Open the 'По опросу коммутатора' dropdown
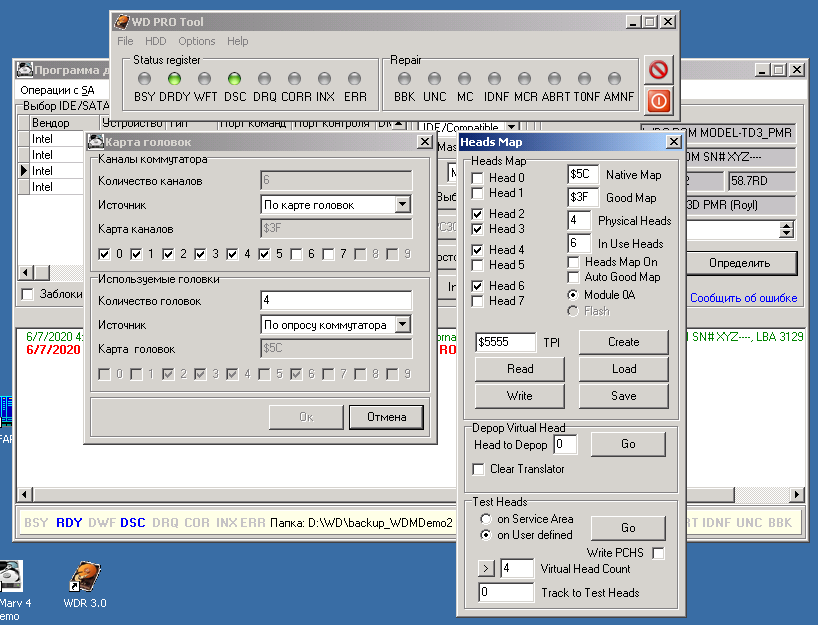Image resolution: width=818 pixels, height=625 pixels. point(402,325)
